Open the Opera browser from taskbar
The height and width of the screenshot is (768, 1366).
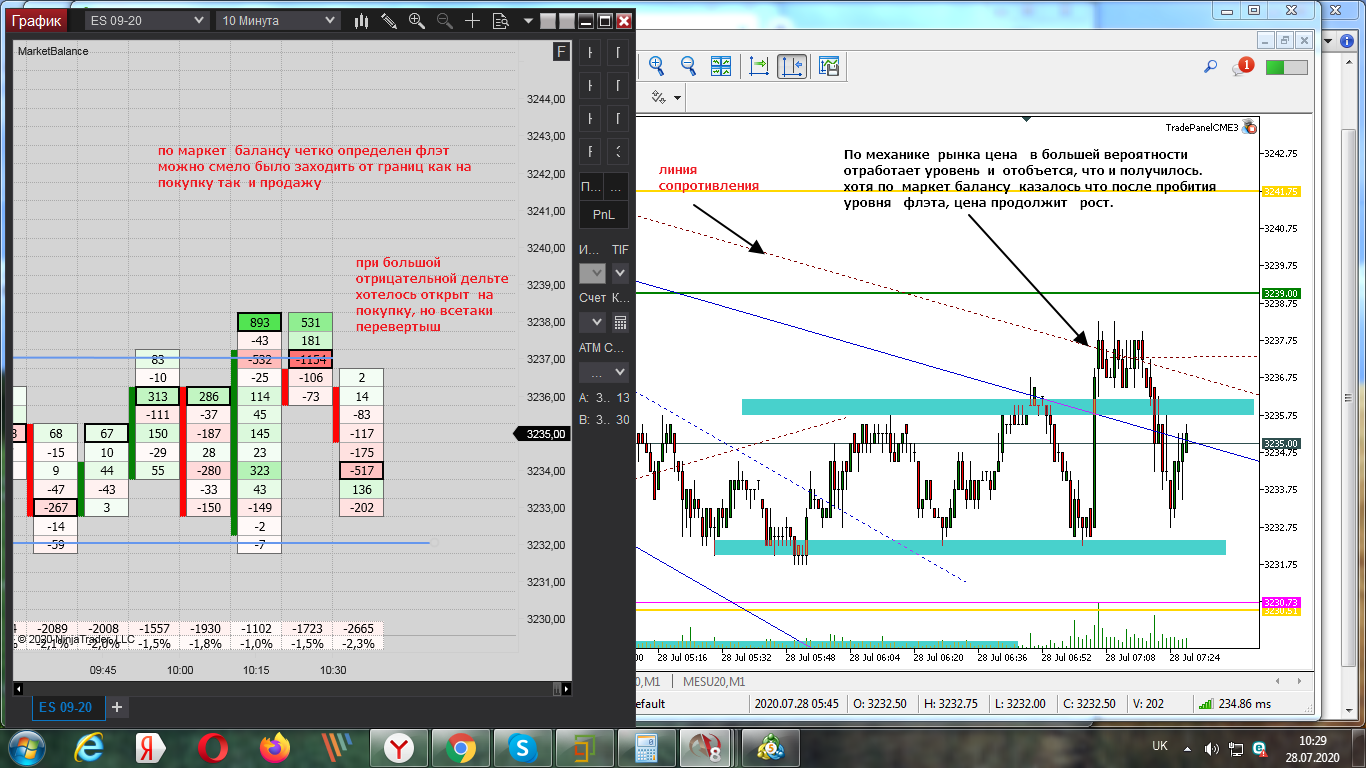(x=211, y=747)
